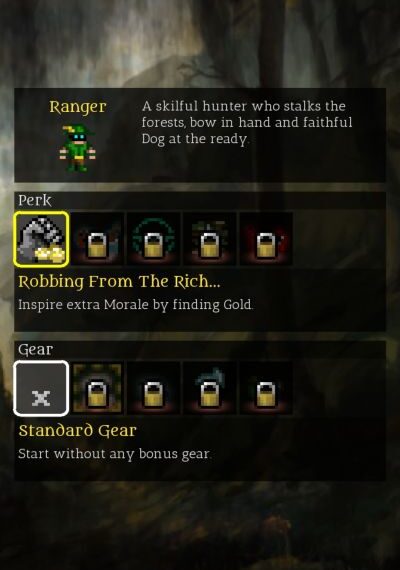Image resolution: width=400 pixels, height=570 pixels.
Task: Click the second locked perk slot
Action: pos(97,239)
